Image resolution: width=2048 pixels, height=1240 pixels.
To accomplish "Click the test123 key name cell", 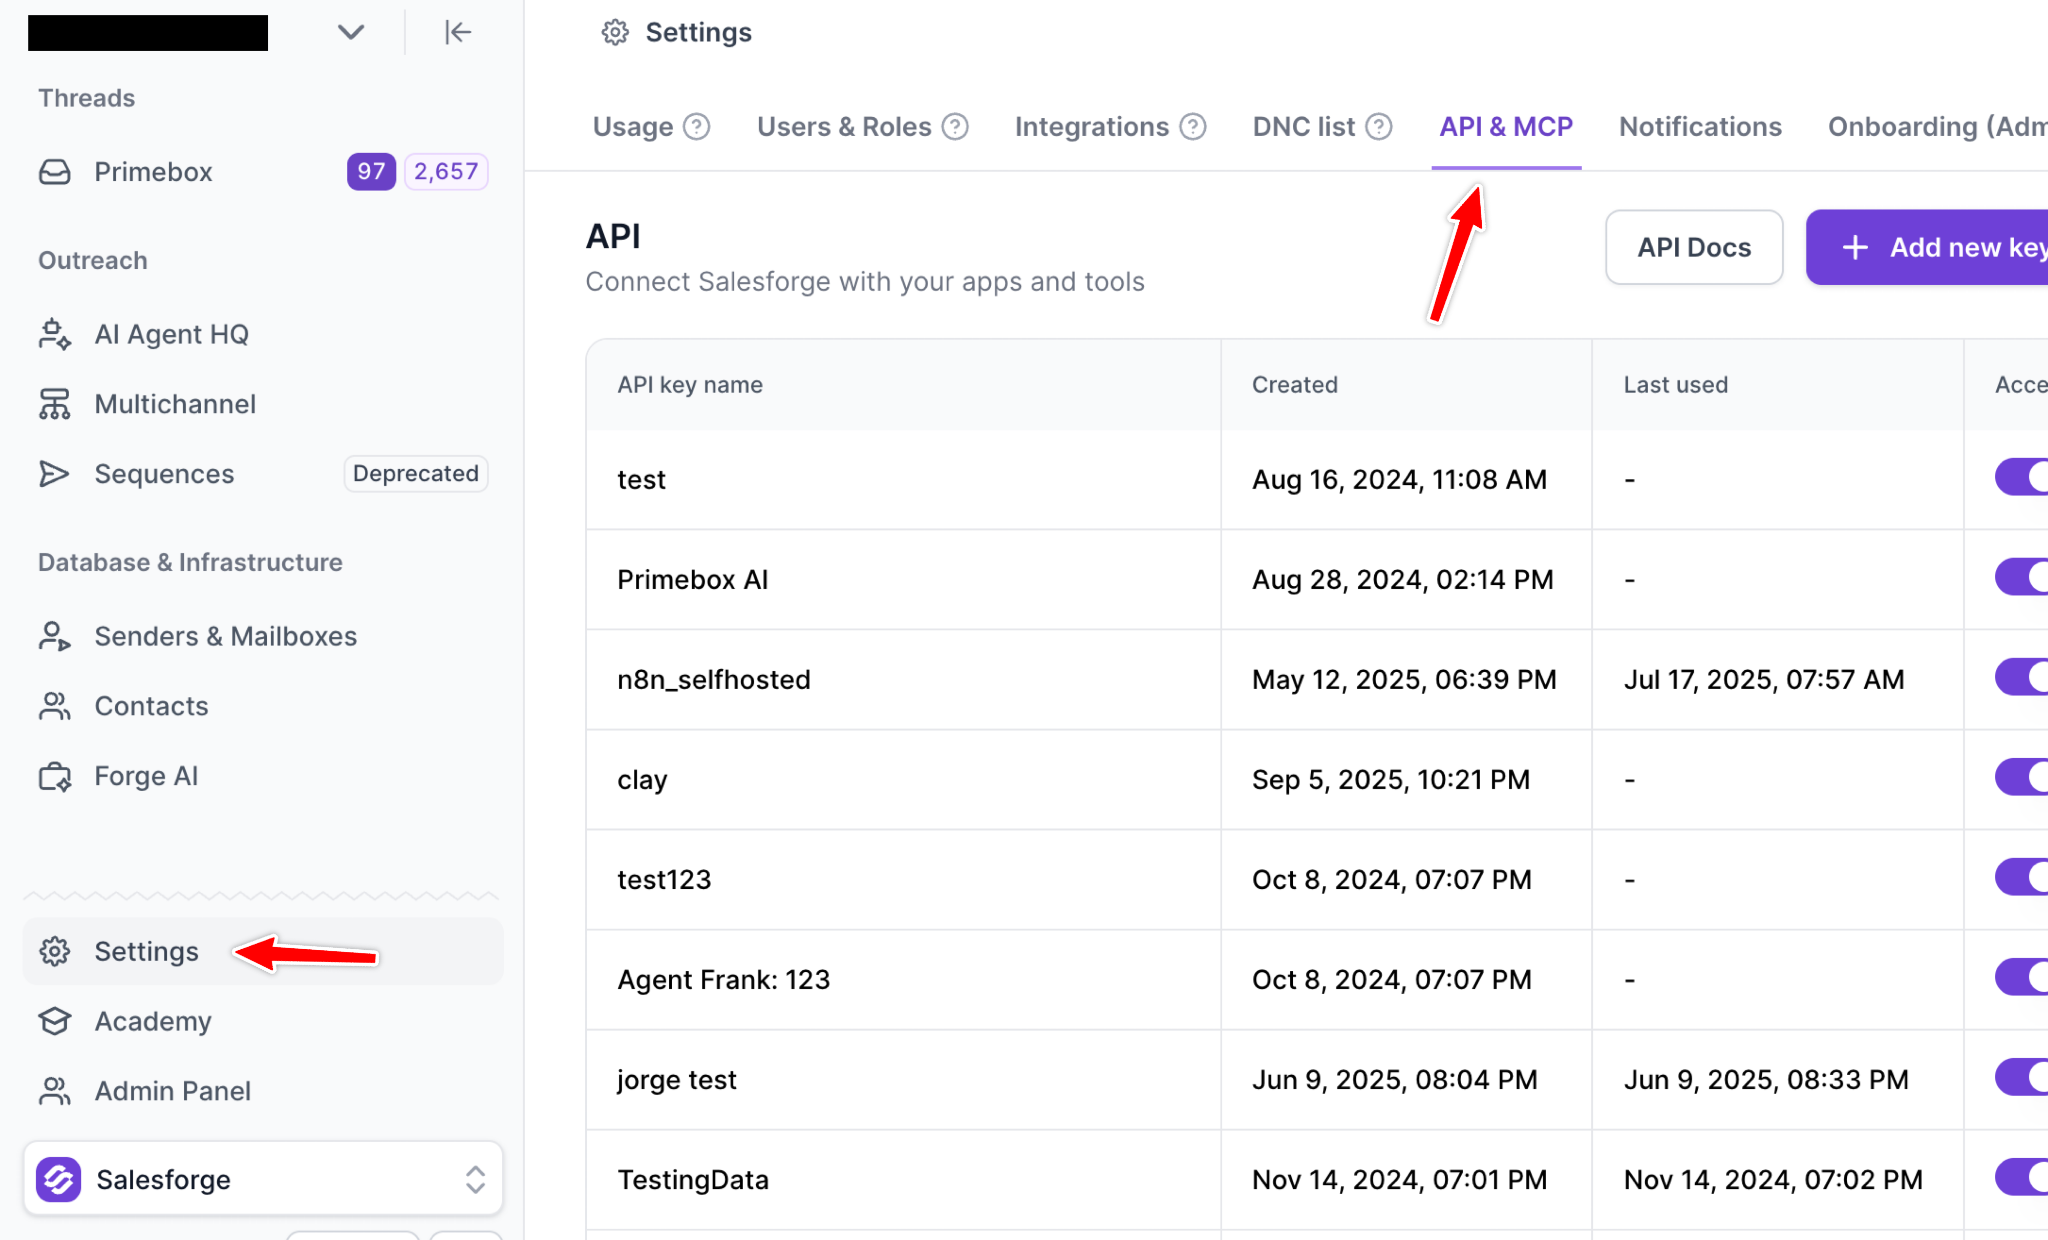I will pyautogui.click(x=903, y=879).
